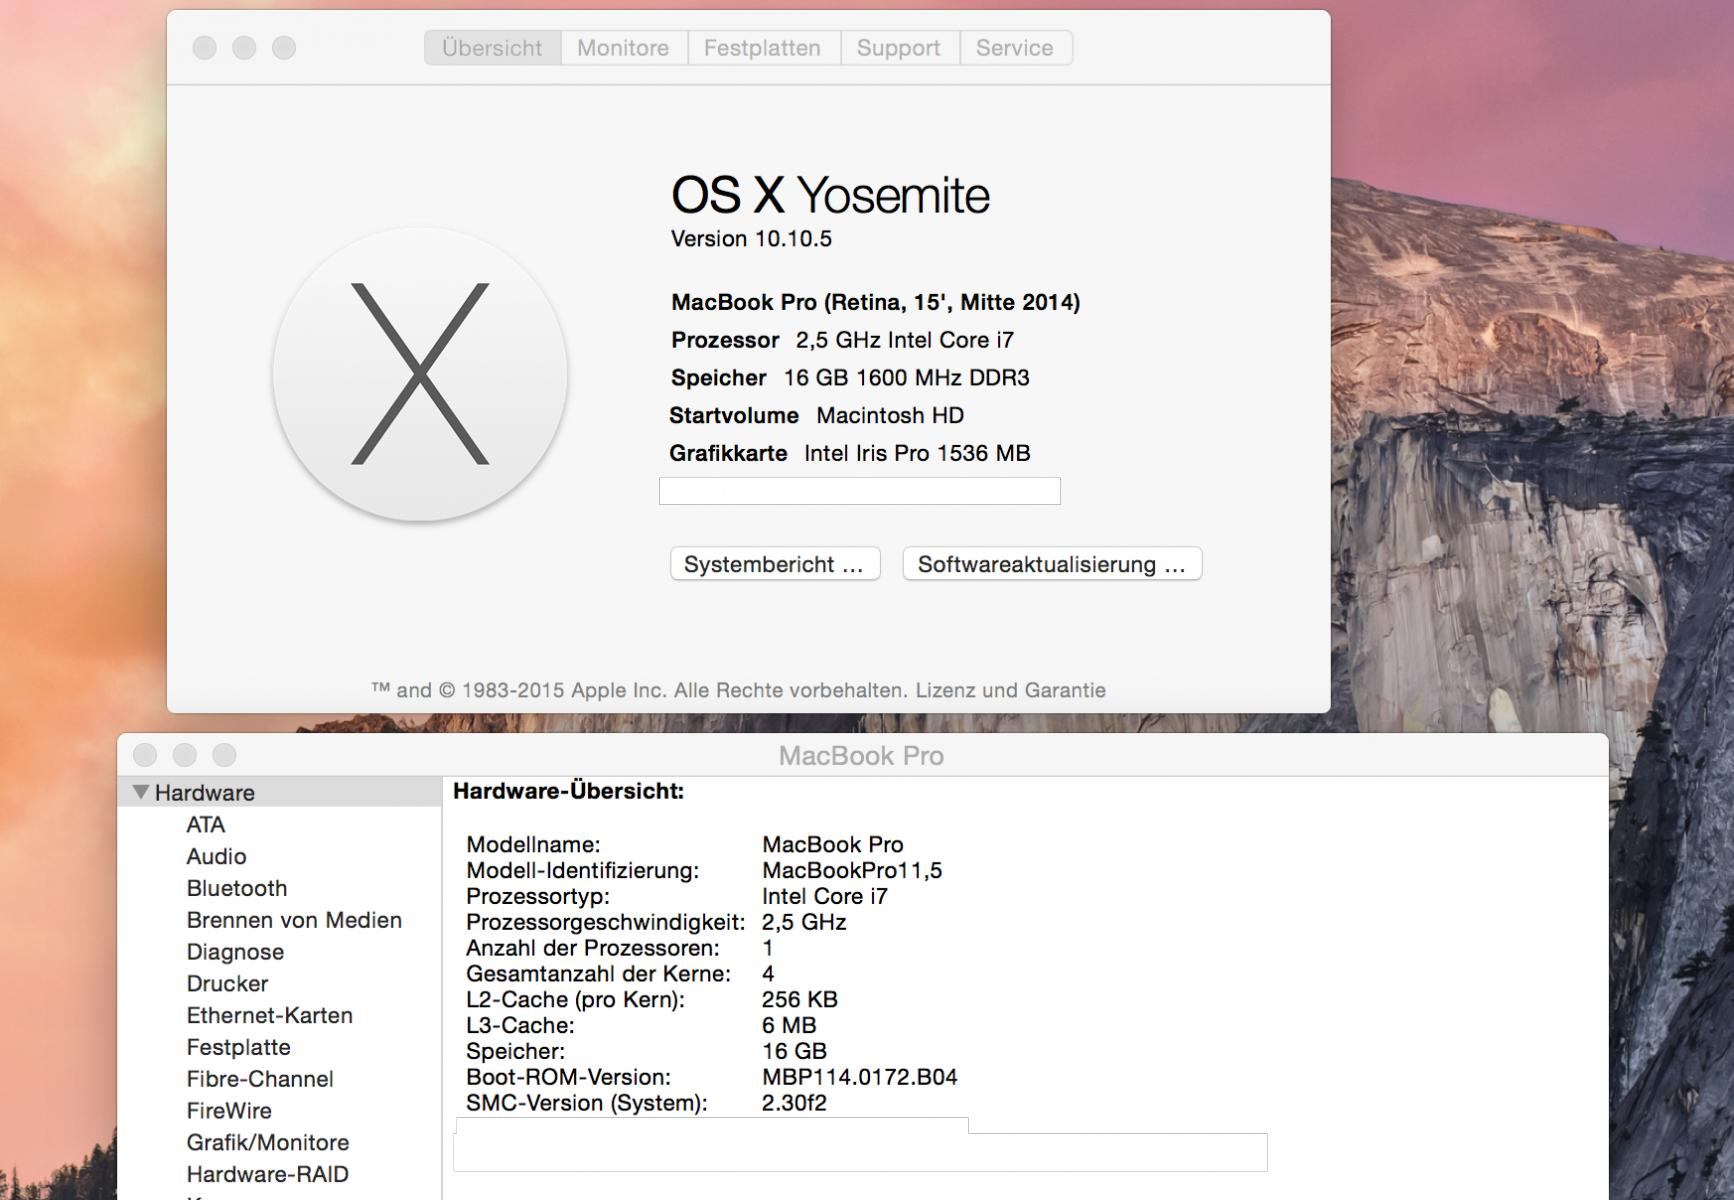Image resolution: width=1734 pixels, height=1200 pixels.
Task: Zoom the MacBook Pro system report window
Action: tap(225, 755)
